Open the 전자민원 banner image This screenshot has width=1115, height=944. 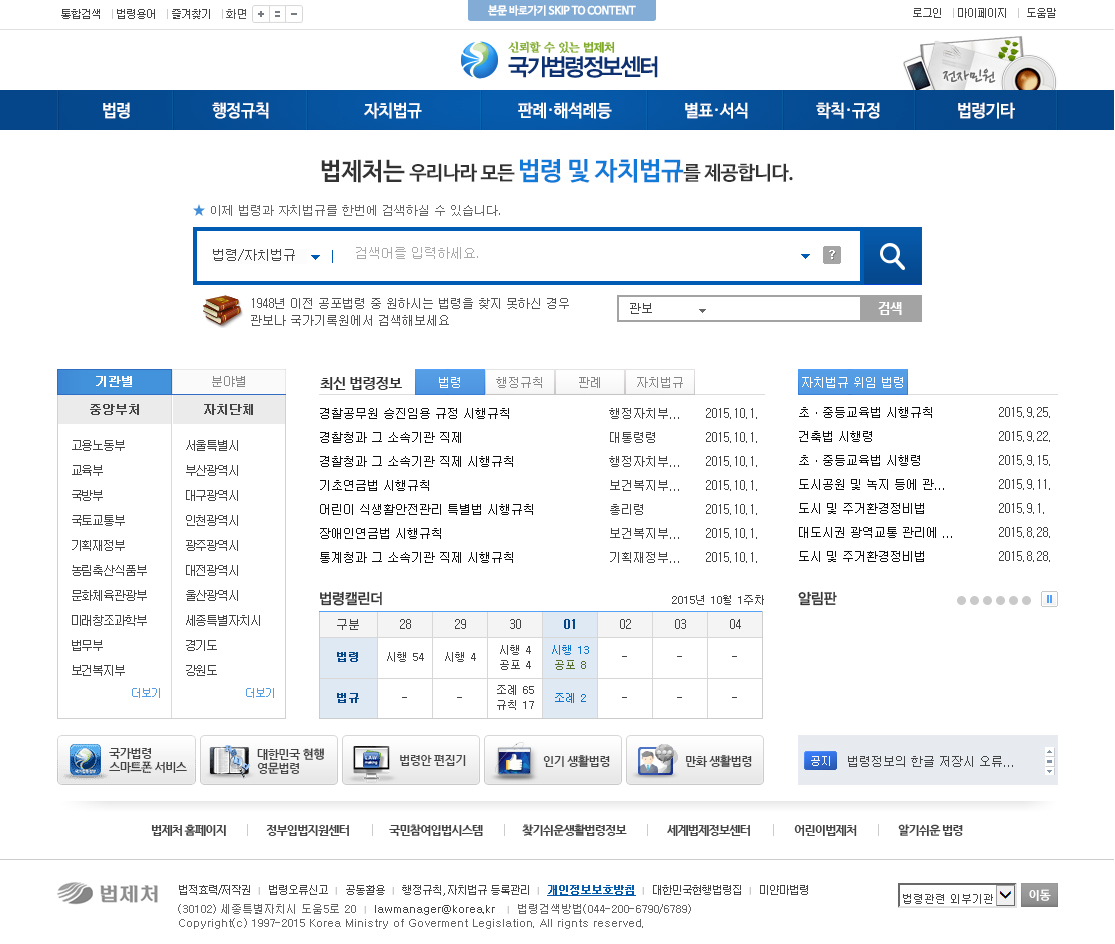point(981,64)
